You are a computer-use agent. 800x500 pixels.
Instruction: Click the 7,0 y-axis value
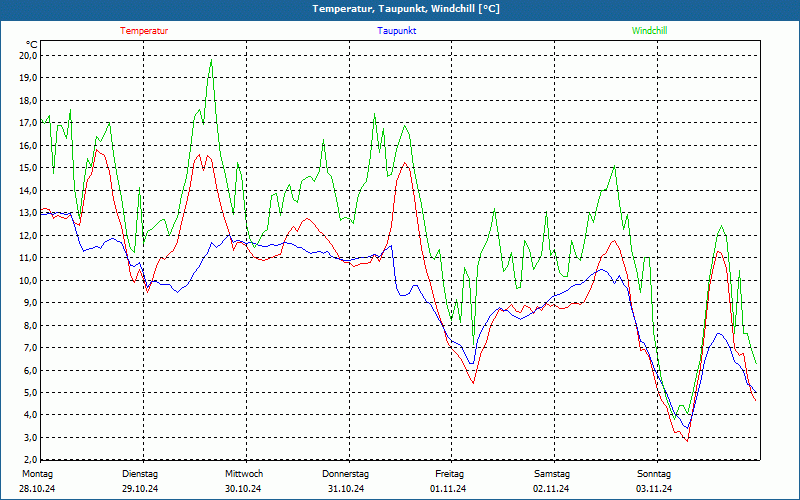click(31, 347)
